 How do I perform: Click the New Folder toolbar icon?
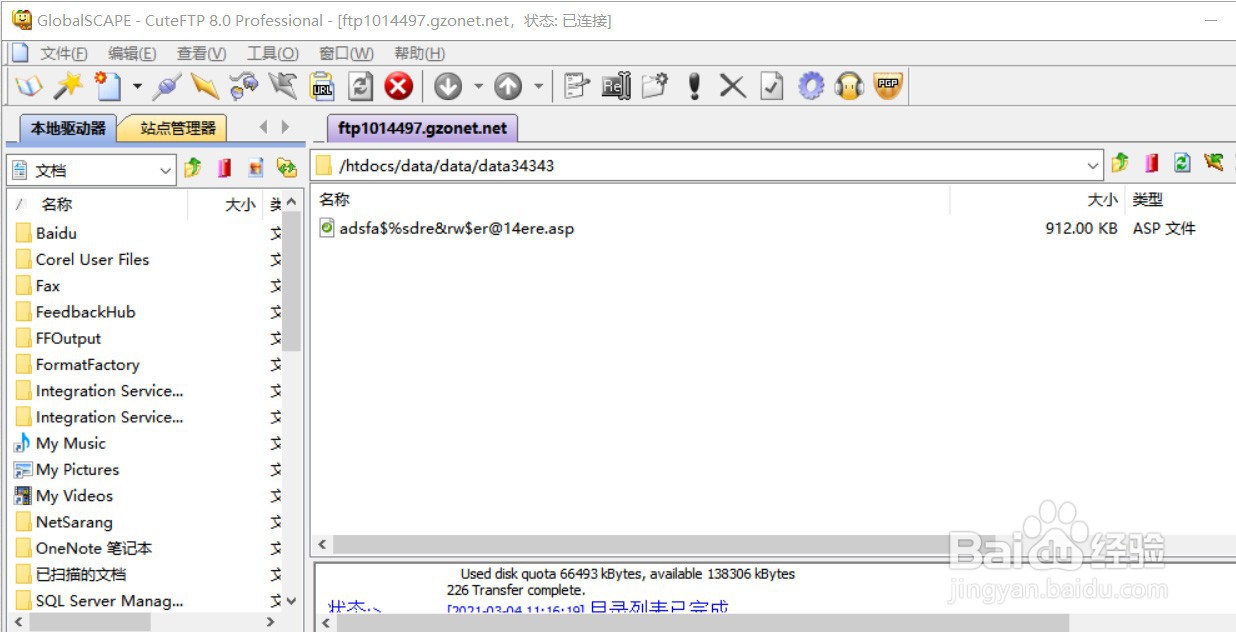(655, 86)
